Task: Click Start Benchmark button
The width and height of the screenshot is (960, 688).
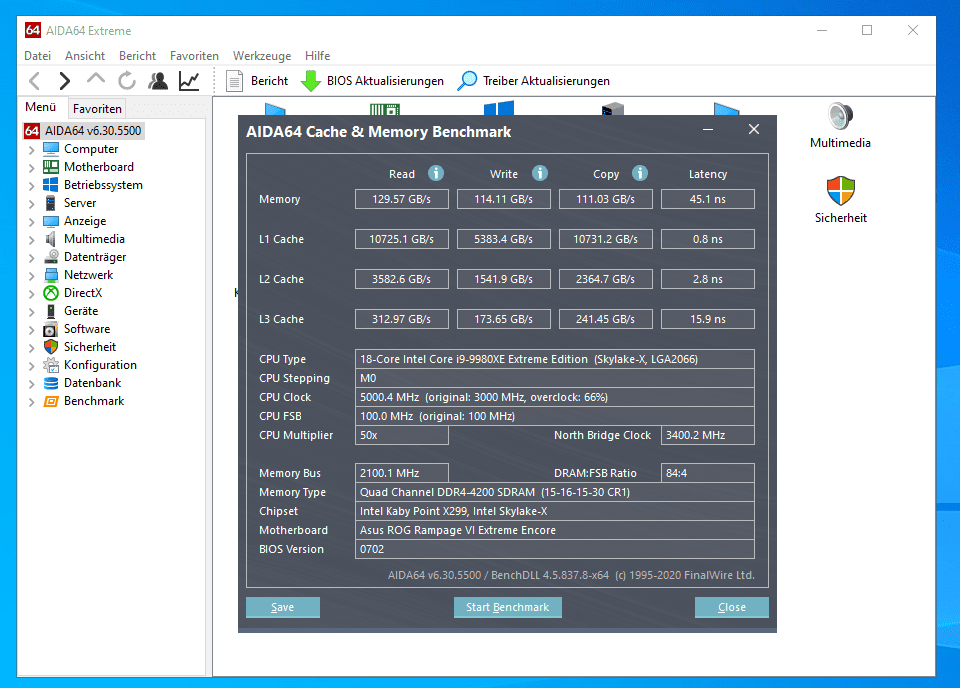Action: point(507,607)
